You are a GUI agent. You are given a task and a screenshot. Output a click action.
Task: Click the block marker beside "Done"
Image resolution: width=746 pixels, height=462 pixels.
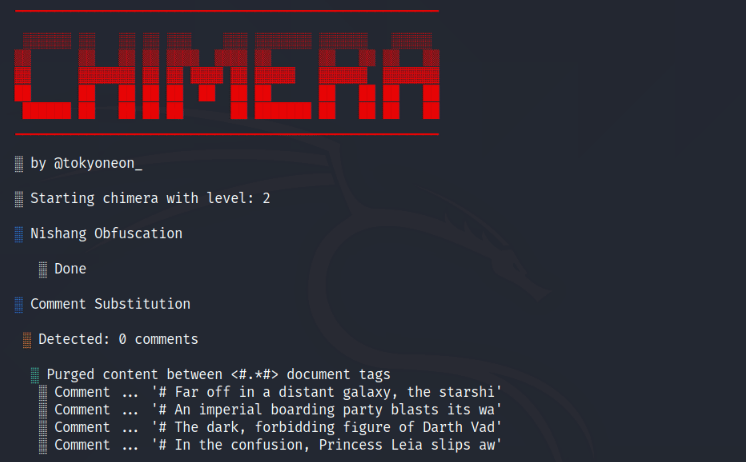43,269
